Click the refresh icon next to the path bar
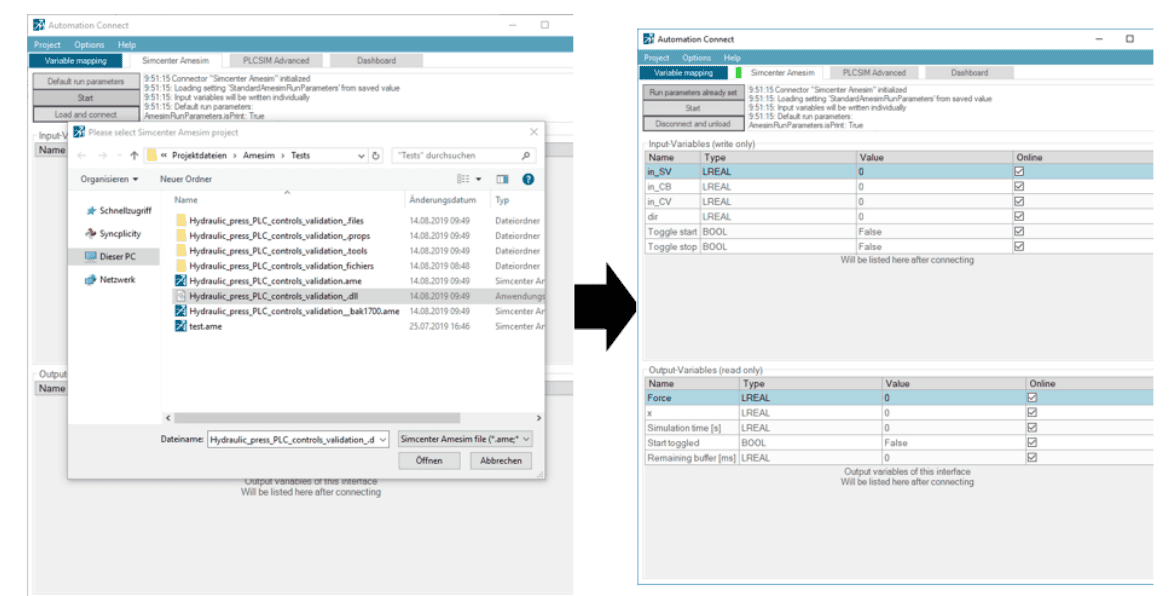This screenshot has width=1174, height=596. pyautogui.click(x=376, y=156)
